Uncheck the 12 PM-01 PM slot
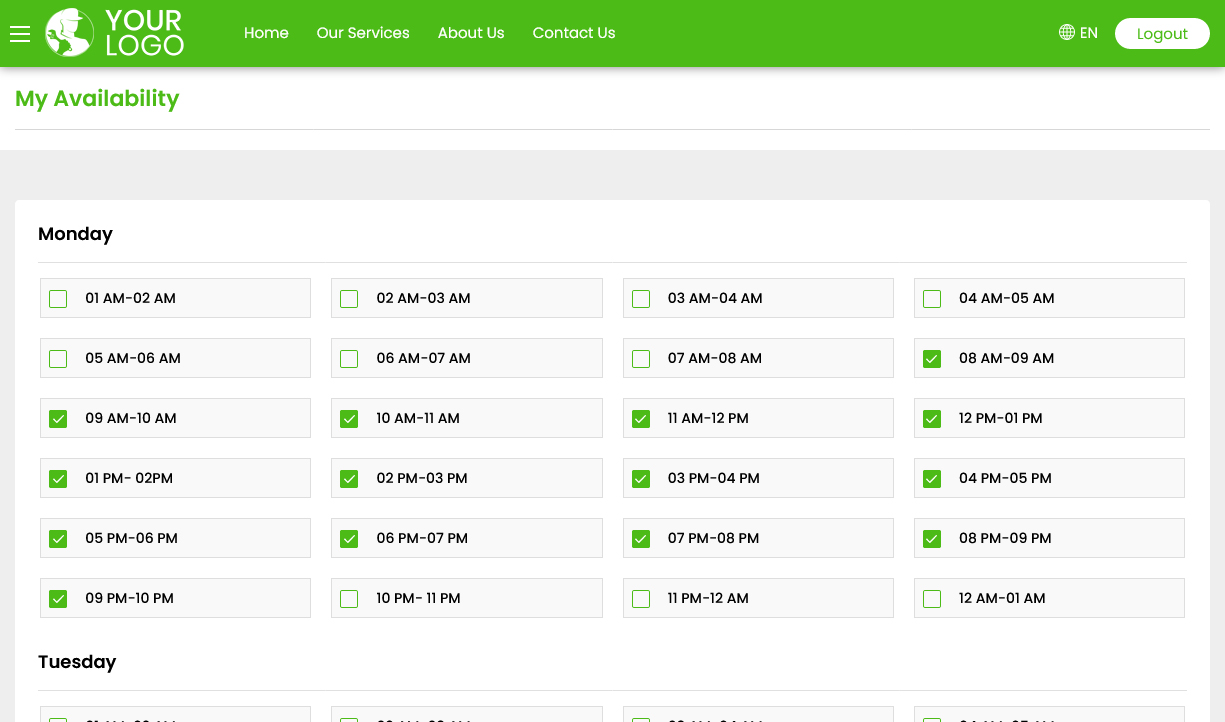The width and height of the screenshot is (1225, 722). pos(931,418)
